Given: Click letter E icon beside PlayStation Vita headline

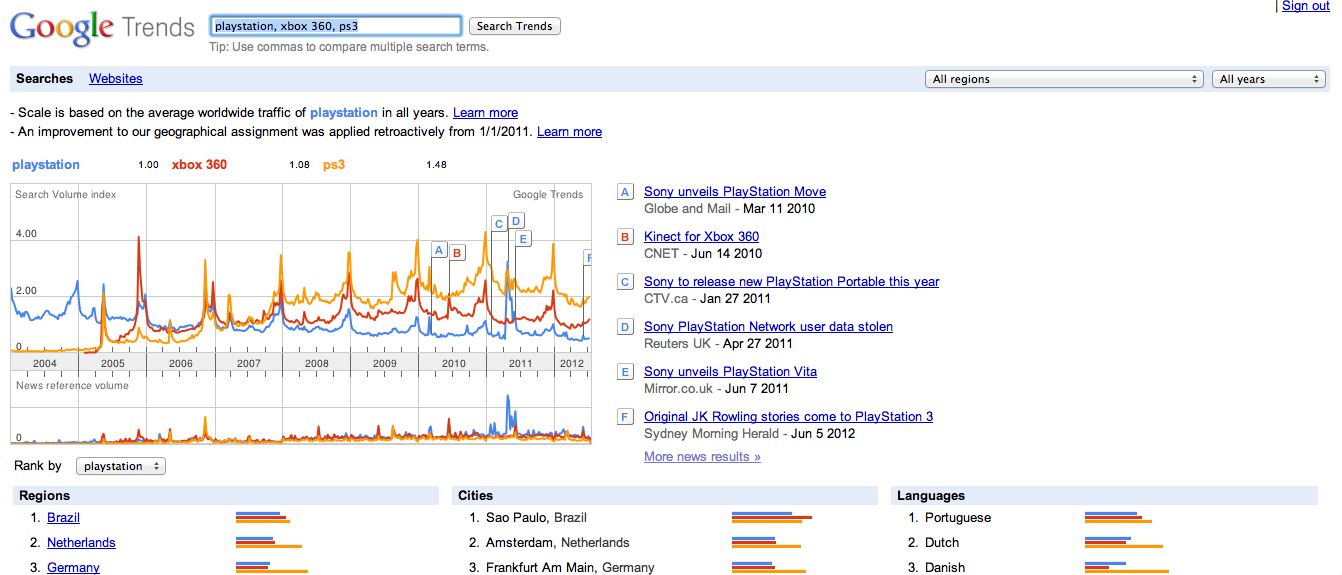Looking at the screenshot, I should pos(625,372).
